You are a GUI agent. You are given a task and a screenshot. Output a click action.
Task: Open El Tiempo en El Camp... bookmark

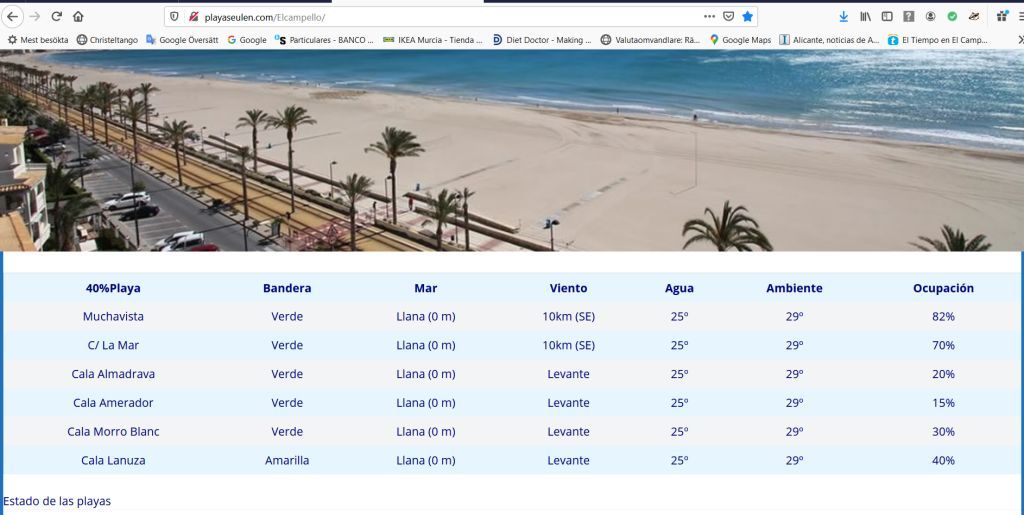938,40
